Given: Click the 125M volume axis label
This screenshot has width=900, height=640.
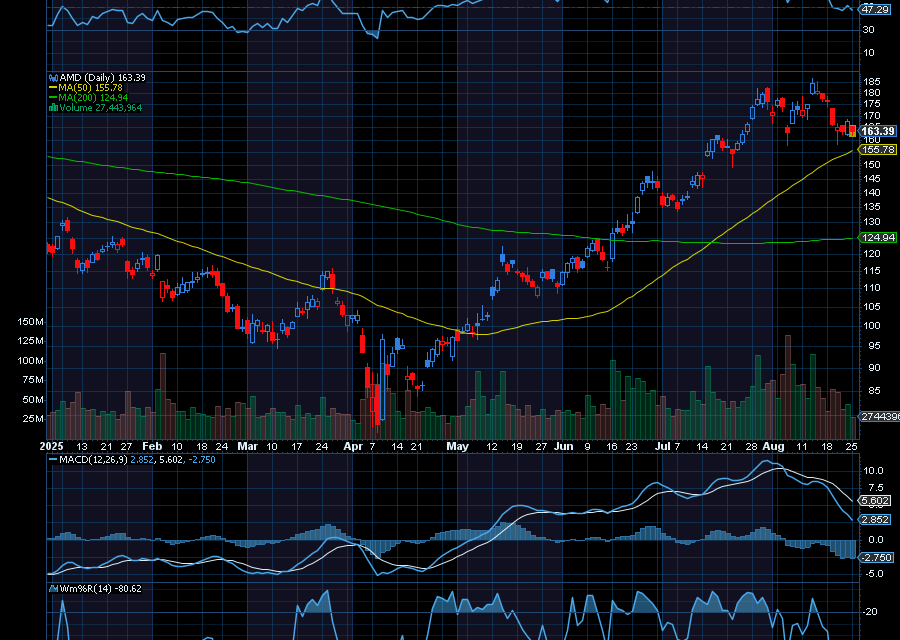Looking at the screenshot, I should pyautogui.click(x=30, y=341).
